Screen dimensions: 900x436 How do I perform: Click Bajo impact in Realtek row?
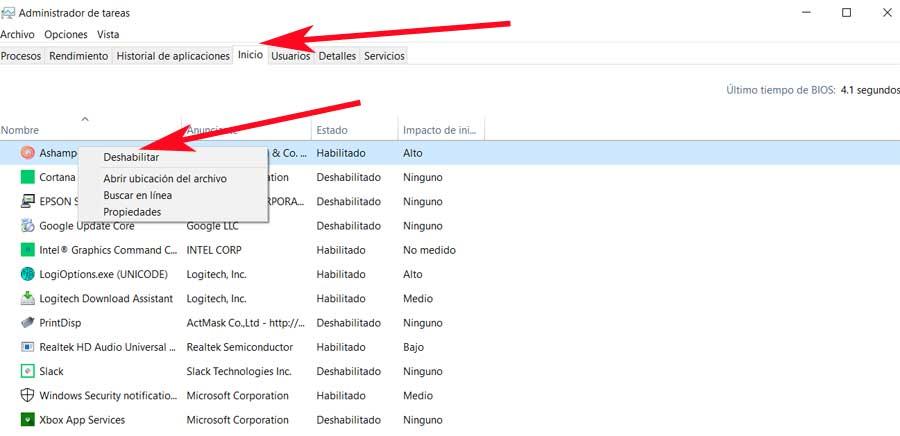coord(413,347)
